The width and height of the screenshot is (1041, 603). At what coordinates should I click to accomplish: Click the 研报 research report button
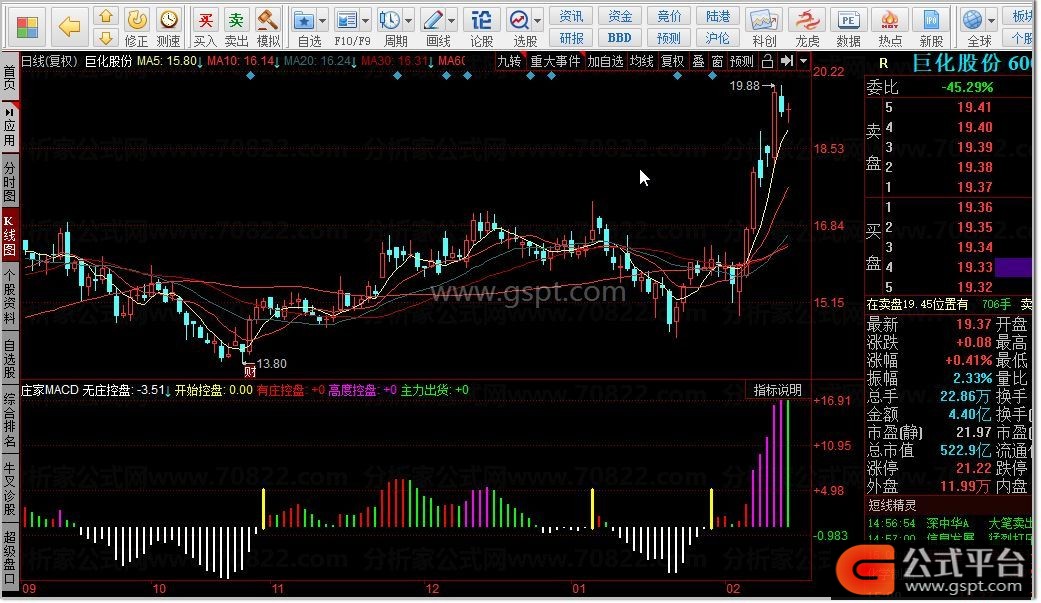click(x=571, y=39)
